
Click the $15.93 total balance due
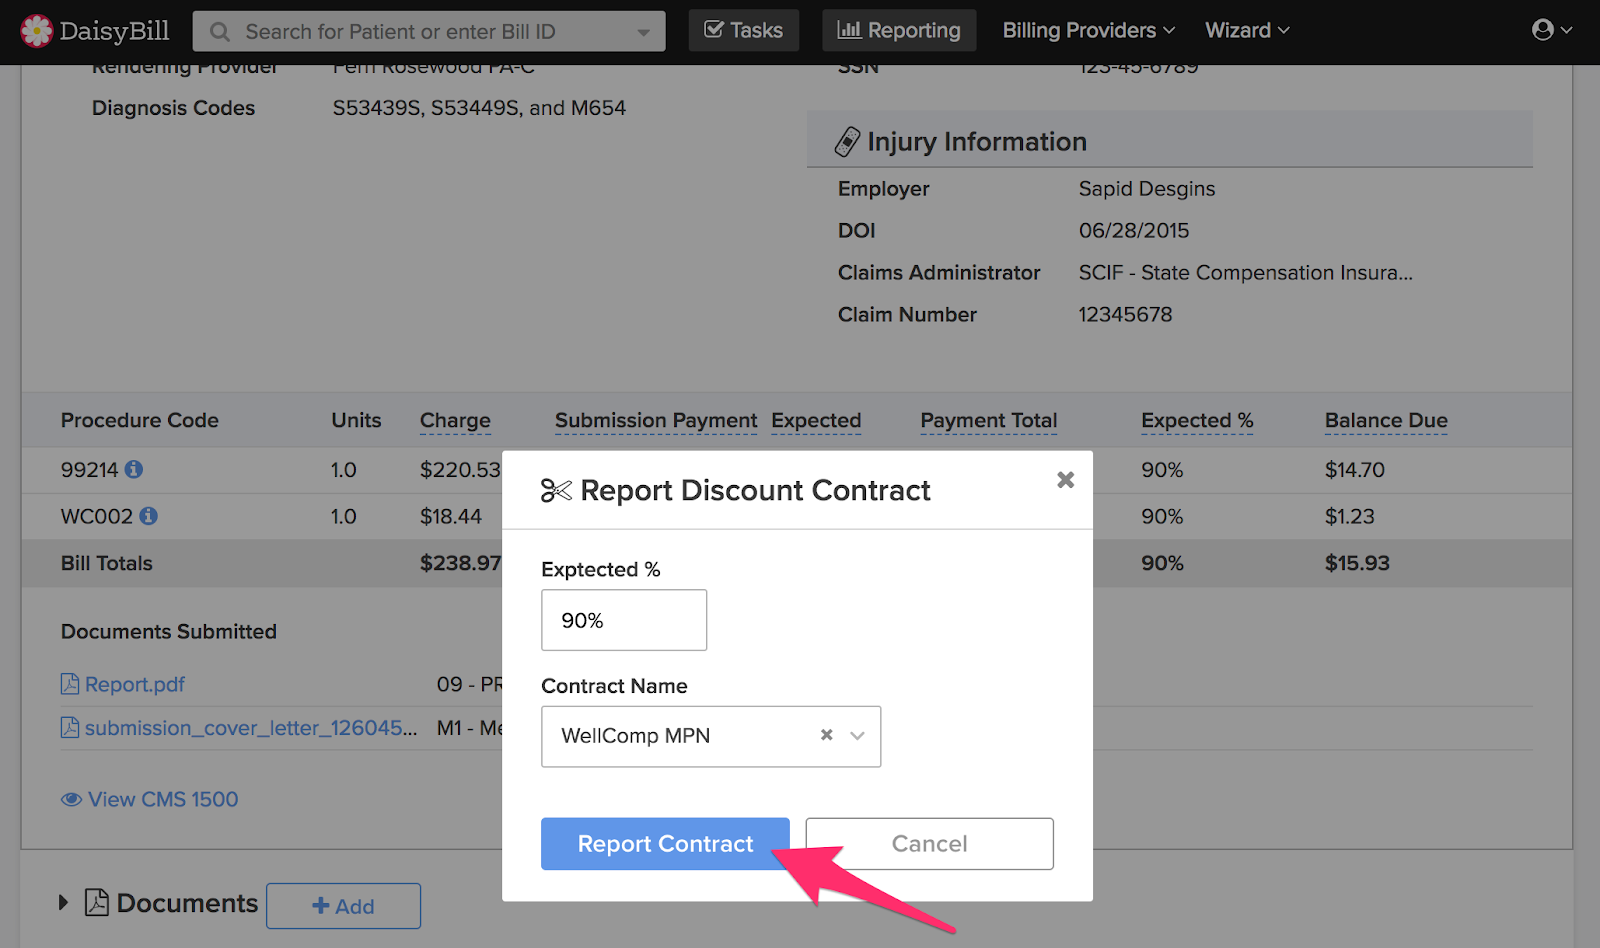pos(1357,563)
